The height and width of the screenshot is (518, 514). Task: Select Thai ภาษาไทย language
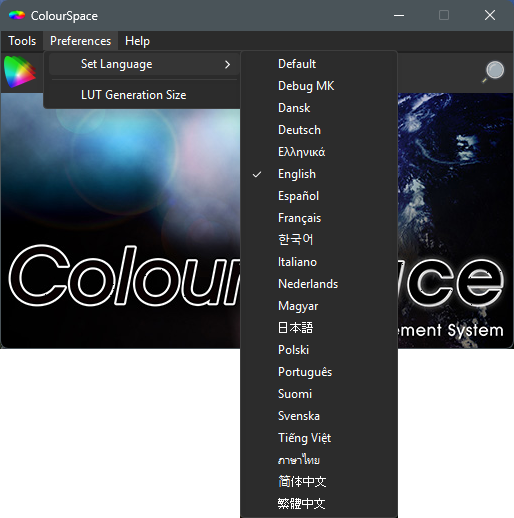[319, 460]
